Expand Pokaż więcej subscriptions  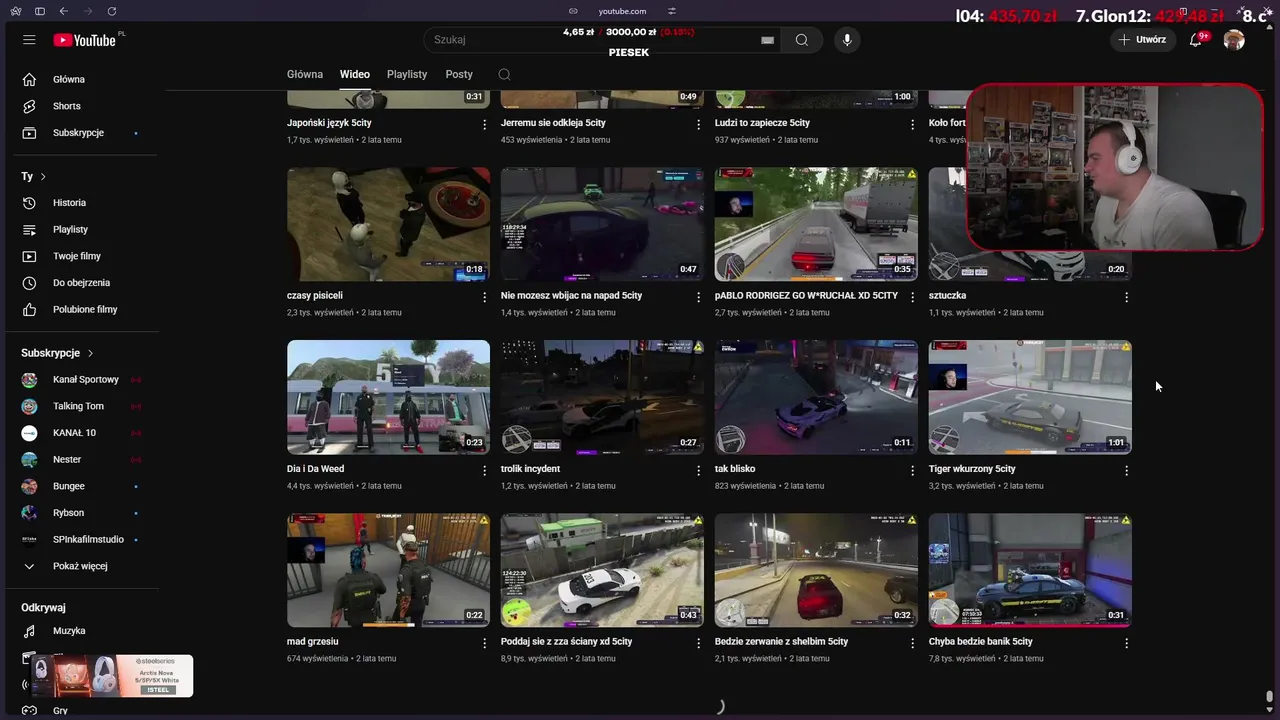point(82,566)
